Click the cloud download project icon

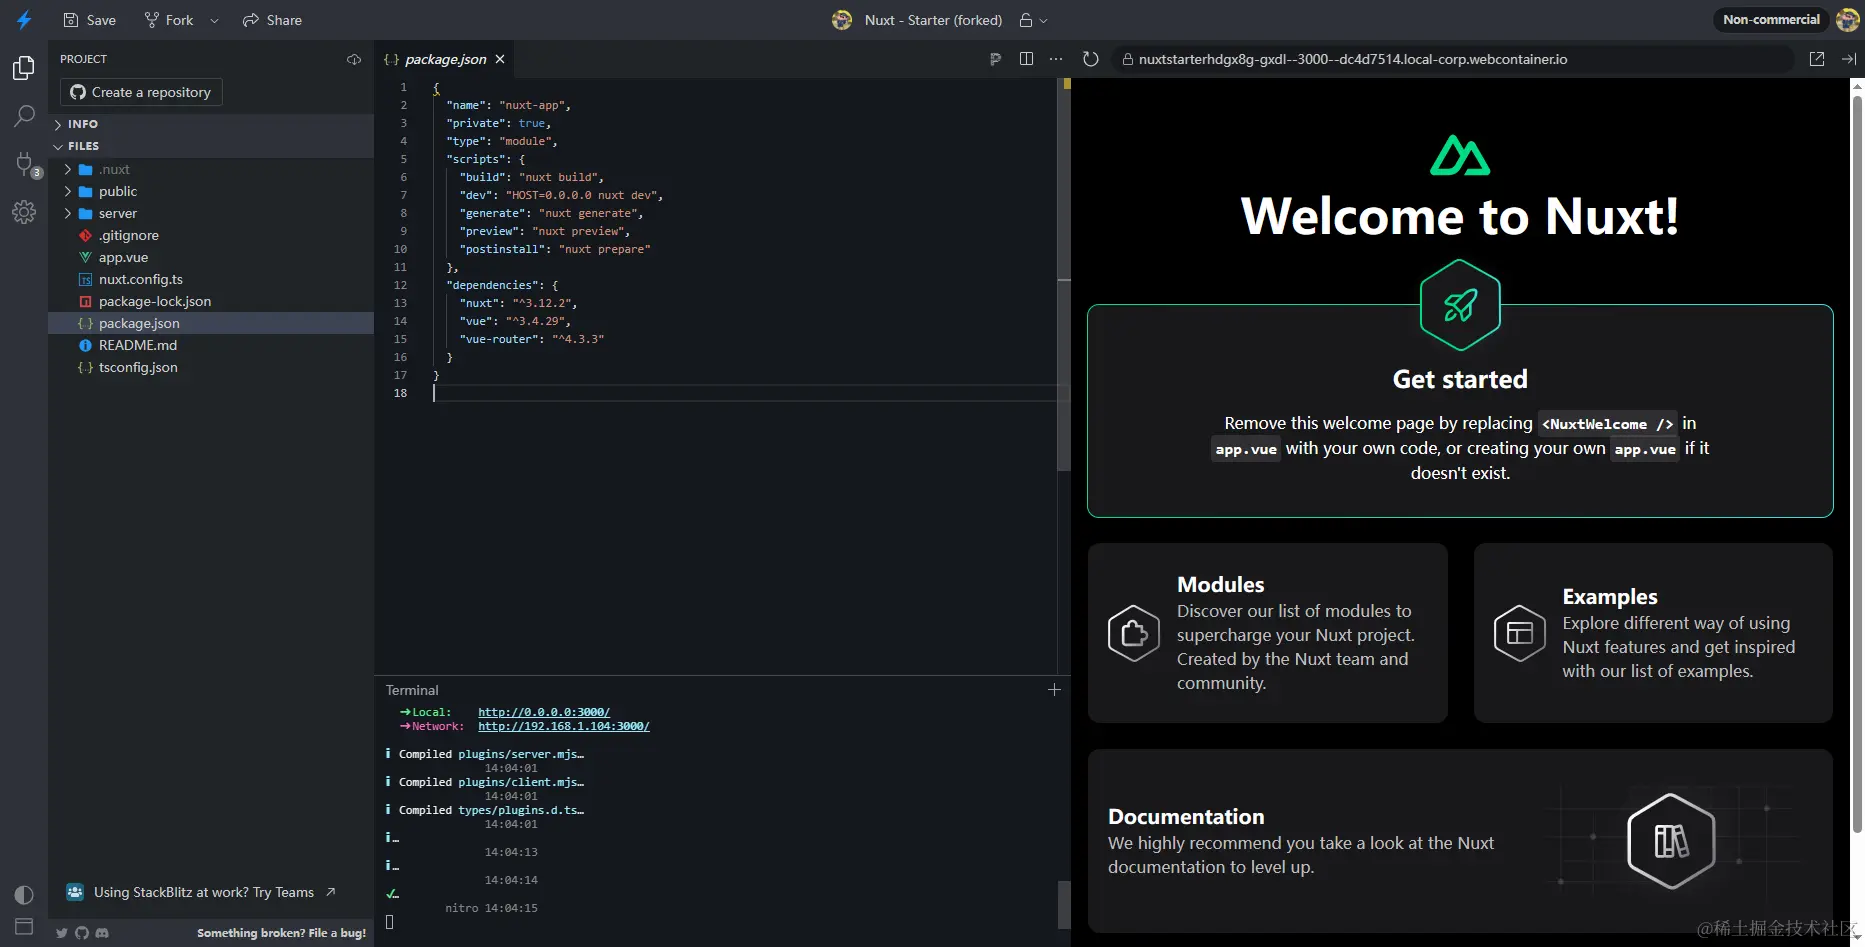[x=354, y=59]
